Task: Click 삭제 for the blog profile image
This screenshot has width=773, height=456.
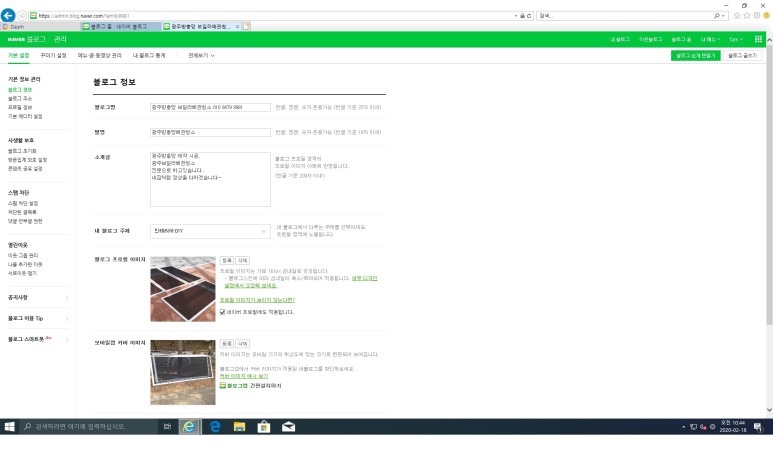Action: point(243,260)
